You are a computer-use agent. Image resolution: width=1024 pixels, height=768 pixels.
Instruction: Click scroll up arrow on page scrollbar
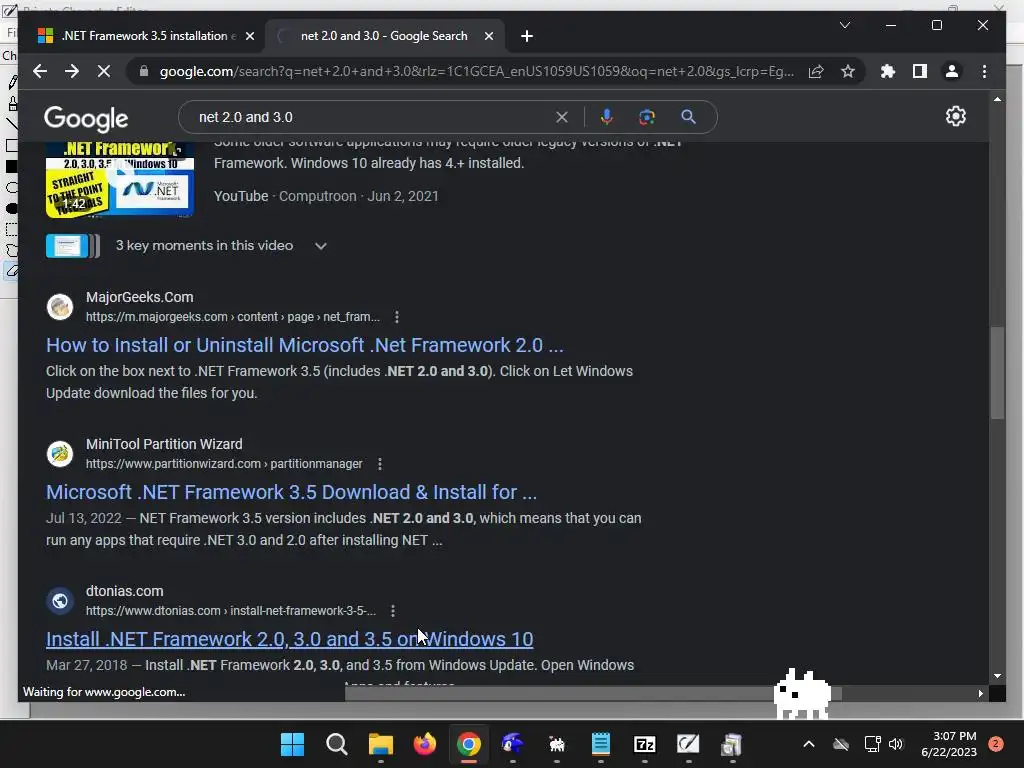997,99
